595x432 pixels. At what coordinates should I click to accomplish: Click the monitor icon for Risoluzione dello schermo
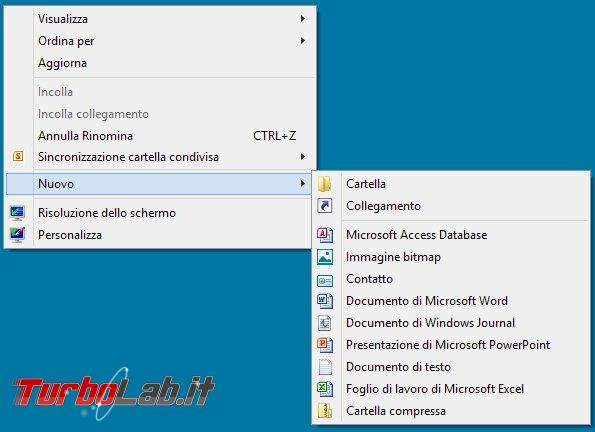tap(17, 213)
